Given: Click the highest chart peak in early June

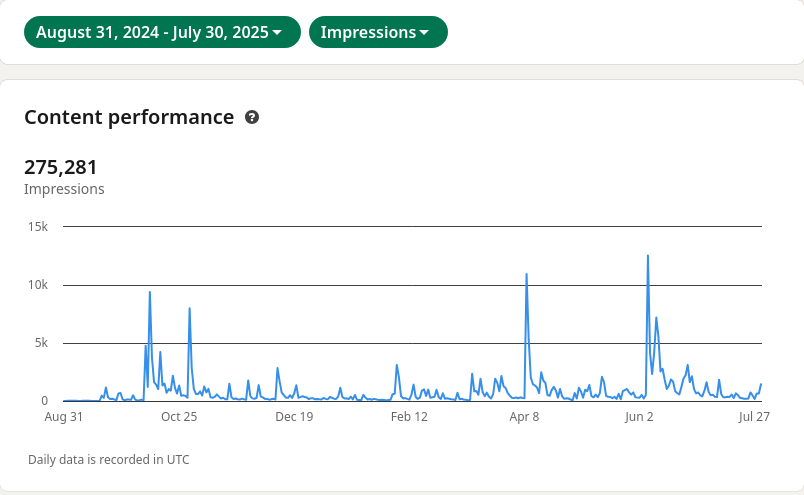Looking at the screenshot, I should pos(648,257).
